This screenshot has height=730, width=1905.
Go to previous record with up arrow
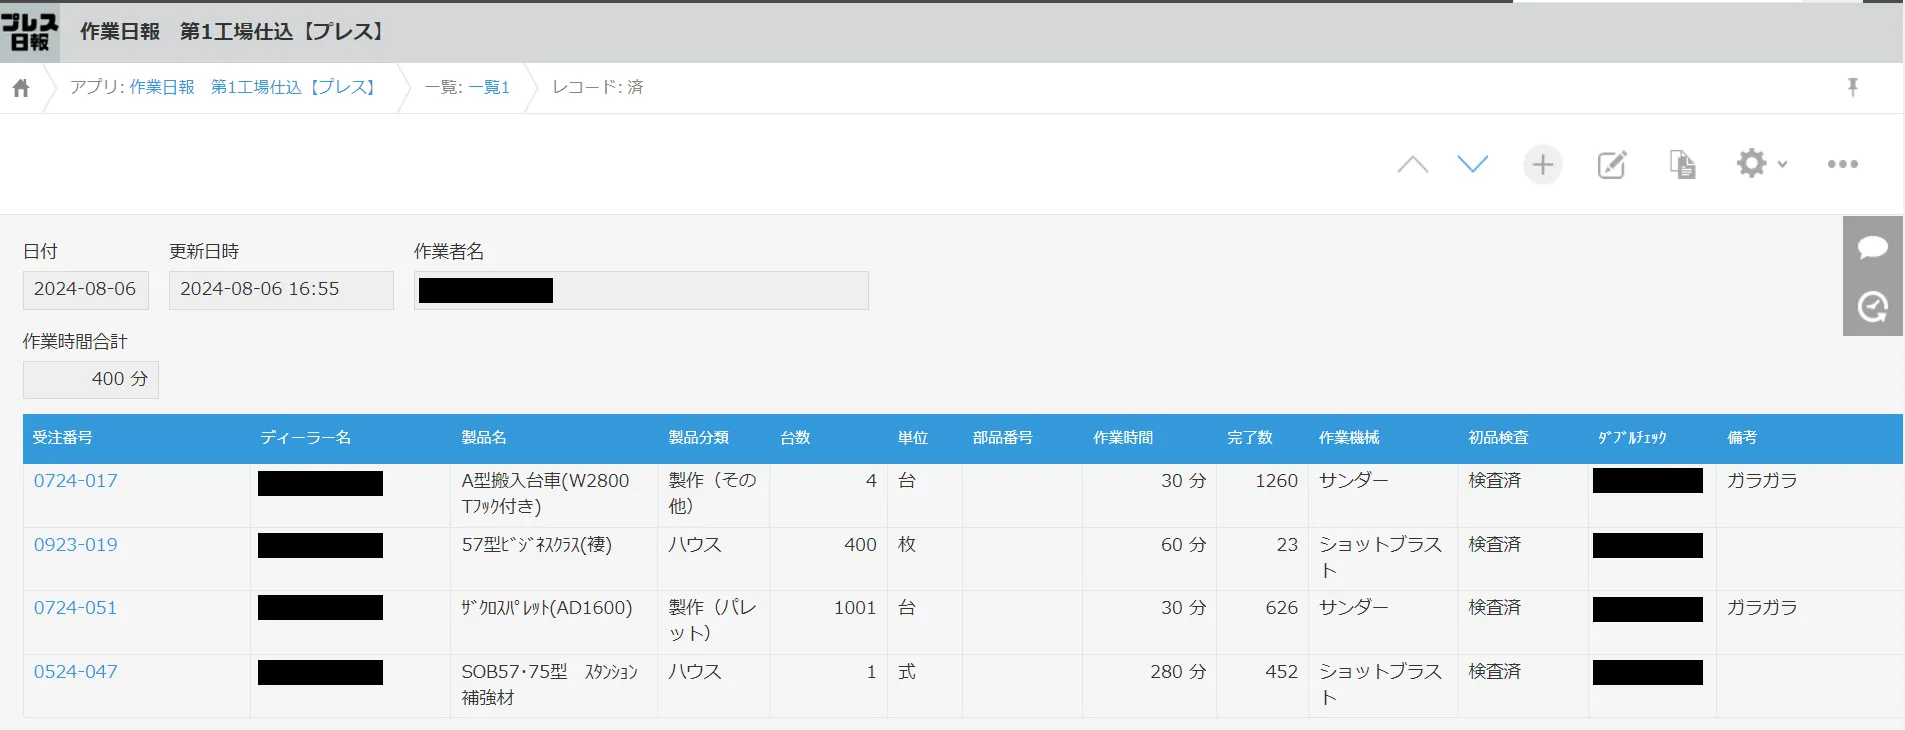pyautogui.click(x=1412, y=165)
